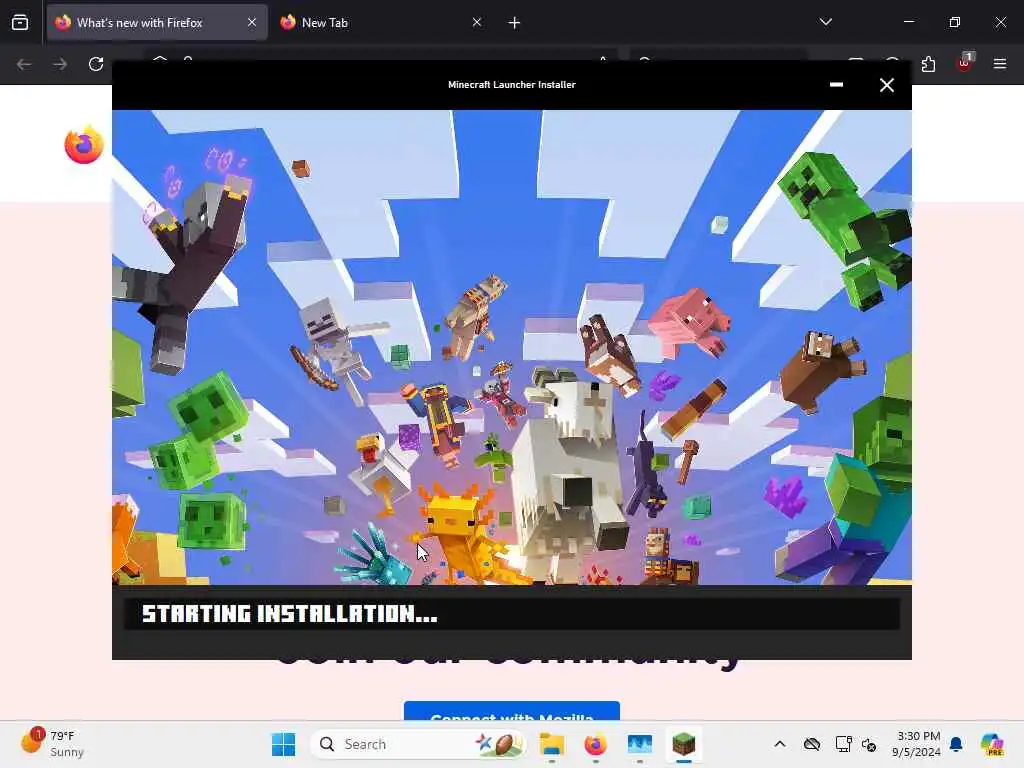The width and height of the screenshot is (1024, 768).
Task: Open the Windows Start menu
Action: 283,744
